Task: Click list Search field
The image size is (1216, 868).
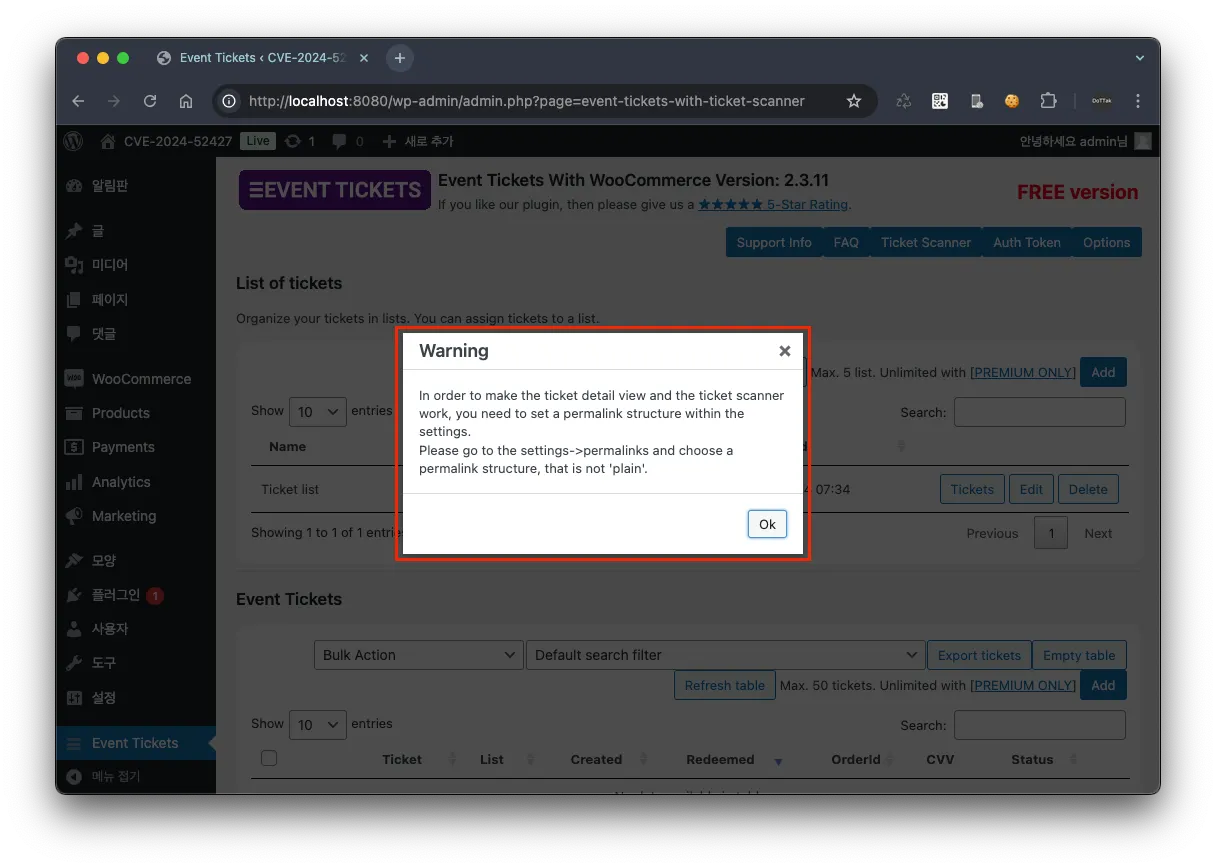Action: (1040, 412)
